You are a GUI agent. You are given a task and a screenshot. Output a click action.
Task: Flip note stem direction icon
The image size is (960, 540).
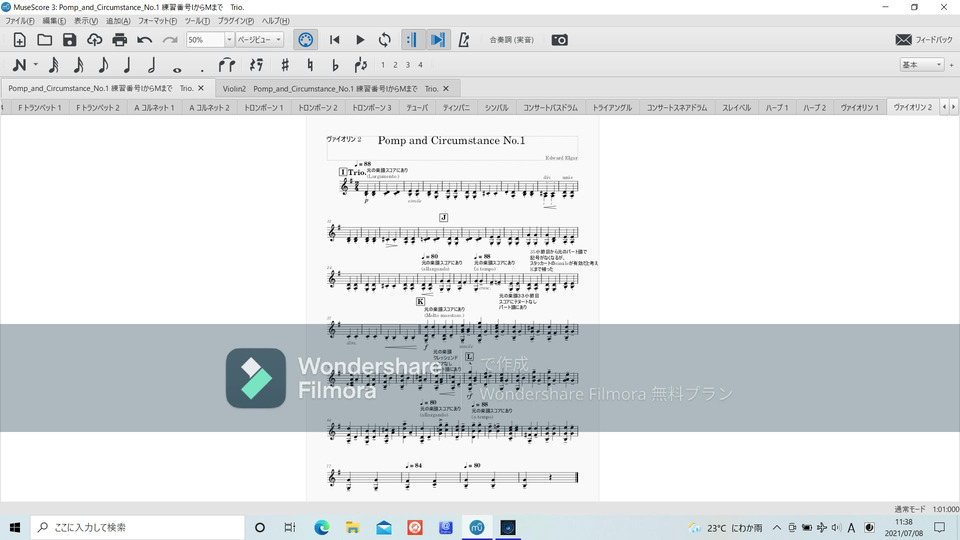click(361, 65)
